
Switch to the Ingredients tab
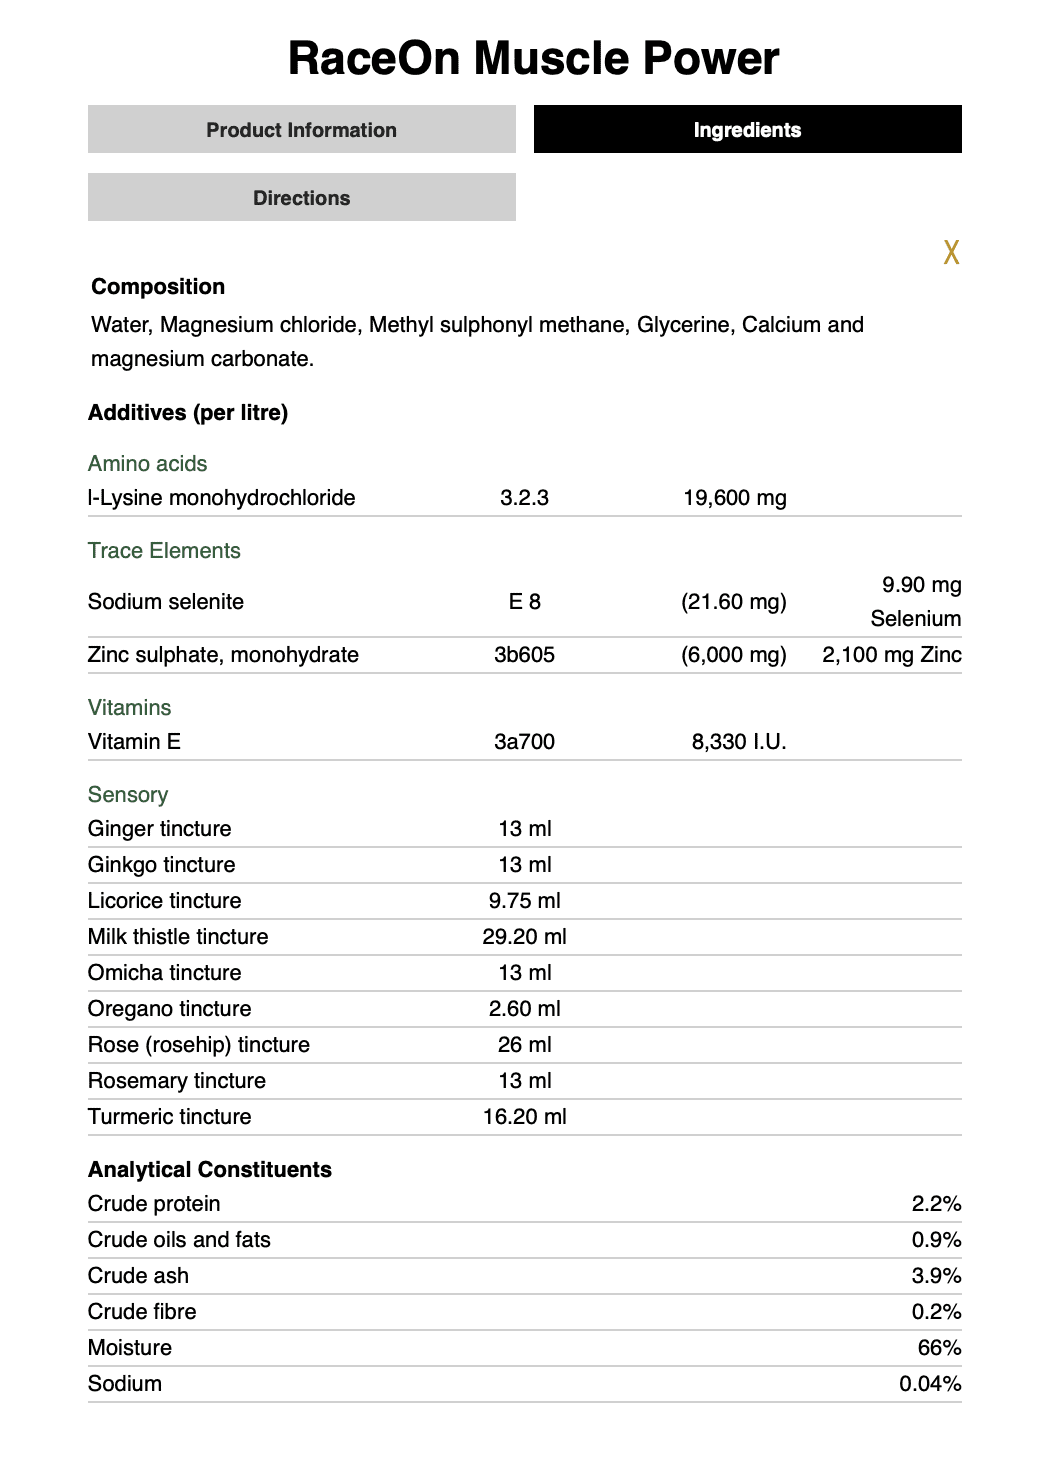[747, 130]
